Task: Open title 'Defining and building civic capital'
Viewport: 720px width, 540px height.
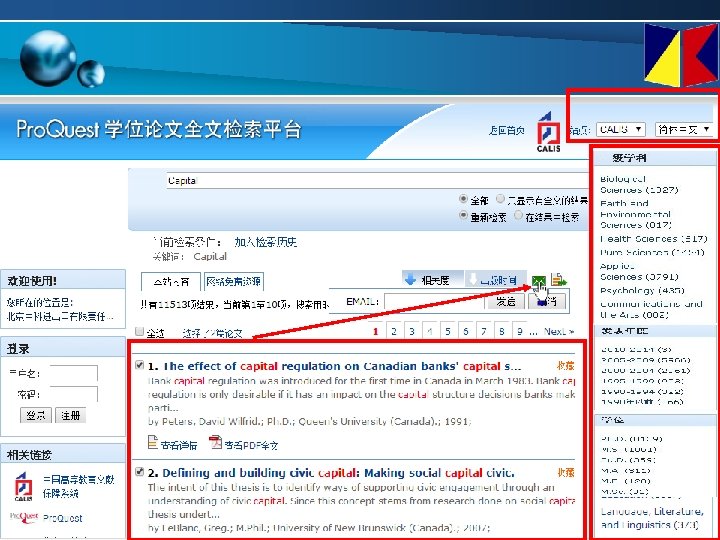Action: click(x=338, y=472)
